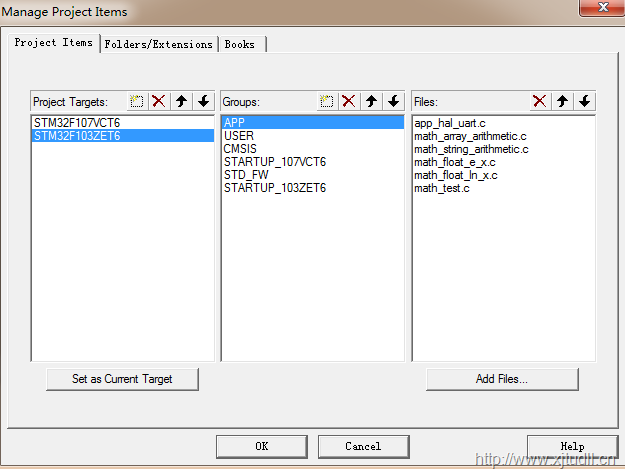Select math_test.c in Files list

[x=442, y=188]
